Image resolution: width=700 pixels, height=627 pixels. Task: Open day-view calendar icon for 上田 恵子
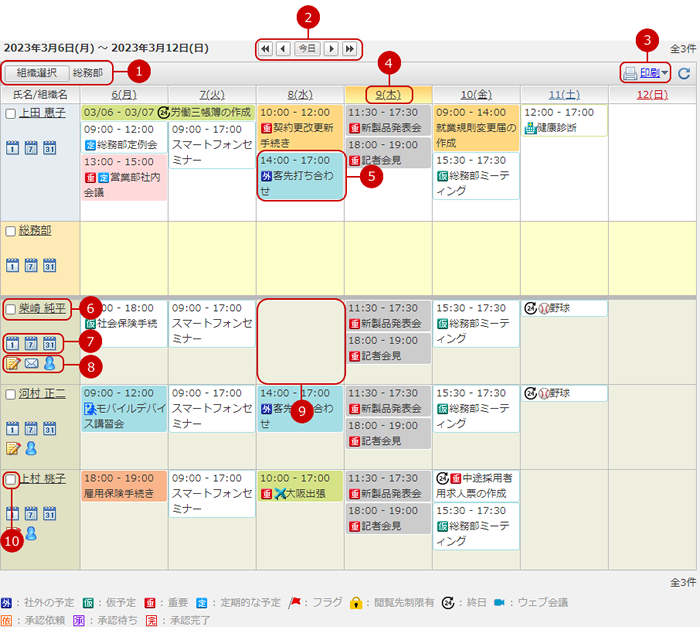[12, 148]
